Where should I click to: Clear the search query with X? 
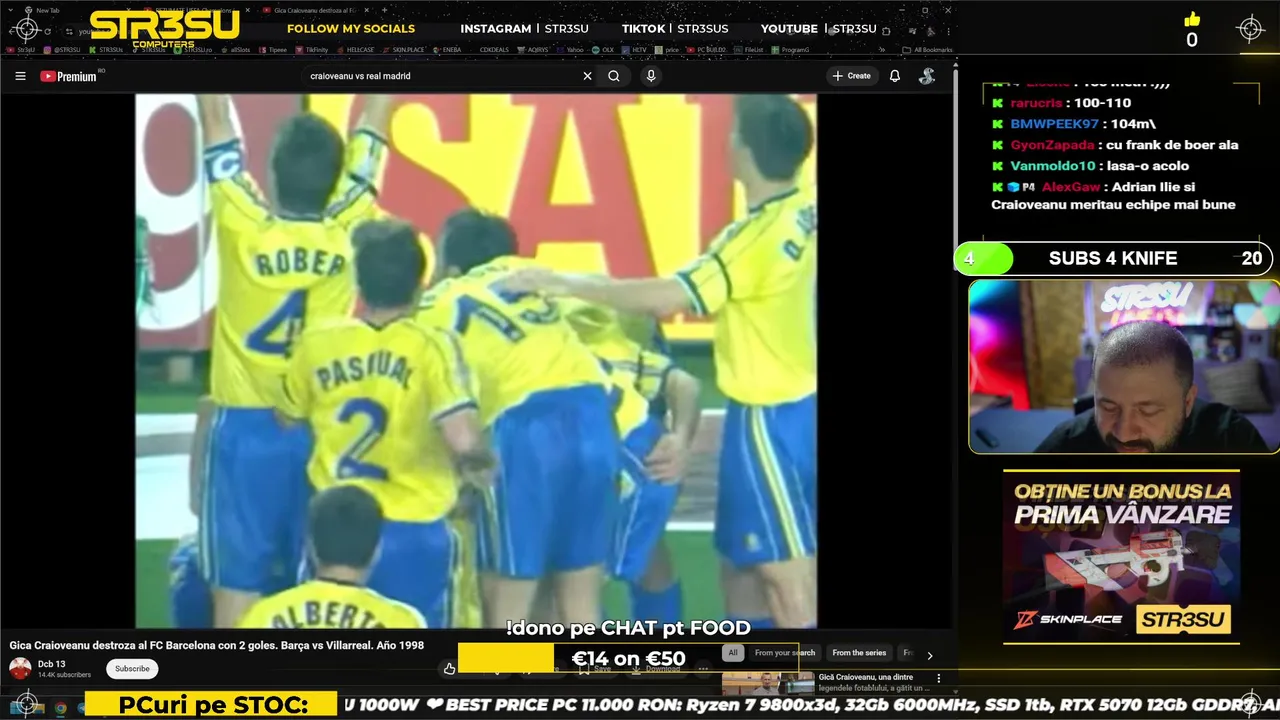[587, 76]
